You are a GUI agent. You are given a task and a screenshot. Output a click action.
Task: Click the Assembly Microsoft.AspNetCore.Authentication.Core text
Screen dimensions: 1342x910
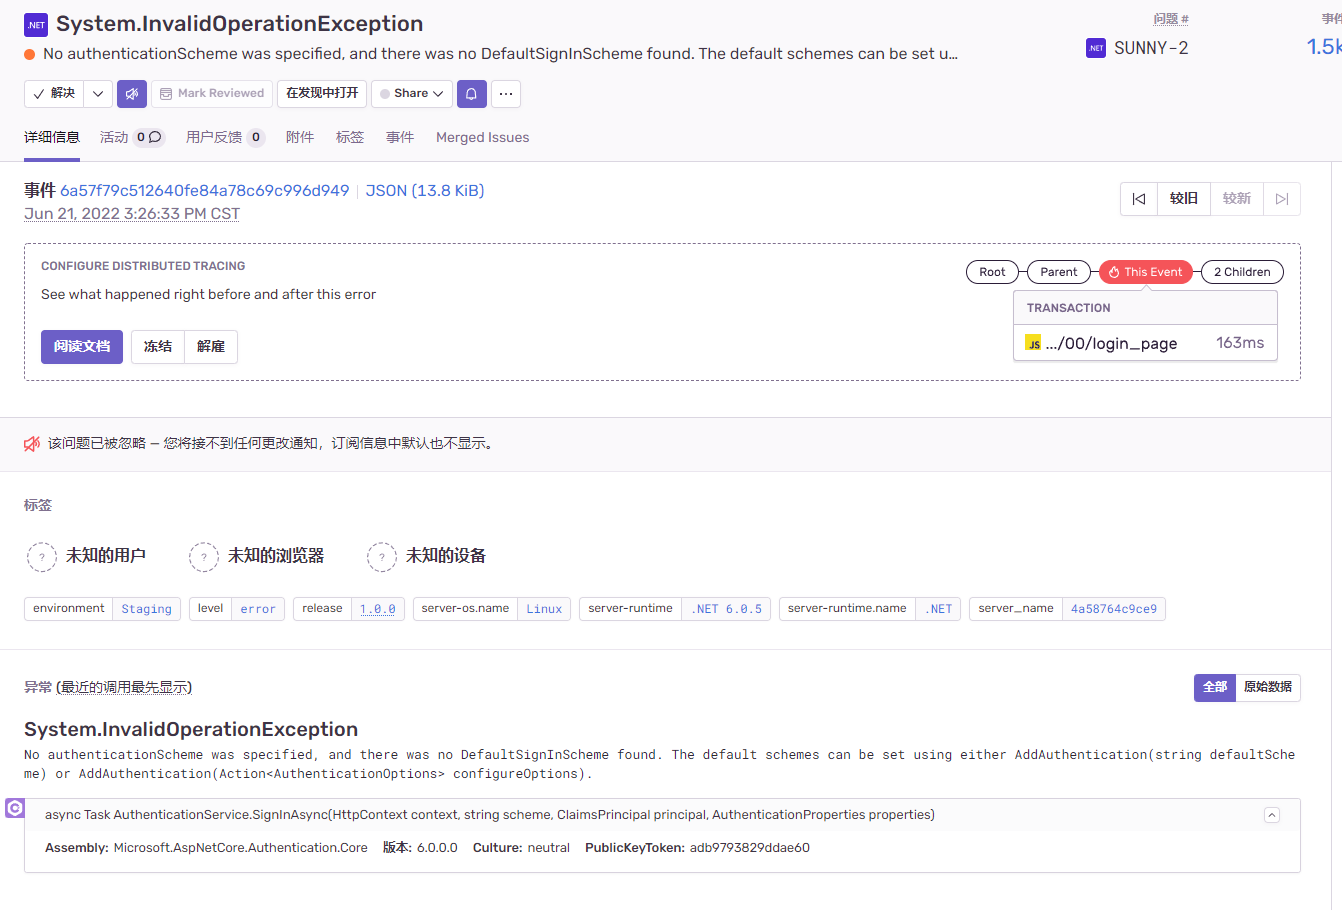pos(206,848)
